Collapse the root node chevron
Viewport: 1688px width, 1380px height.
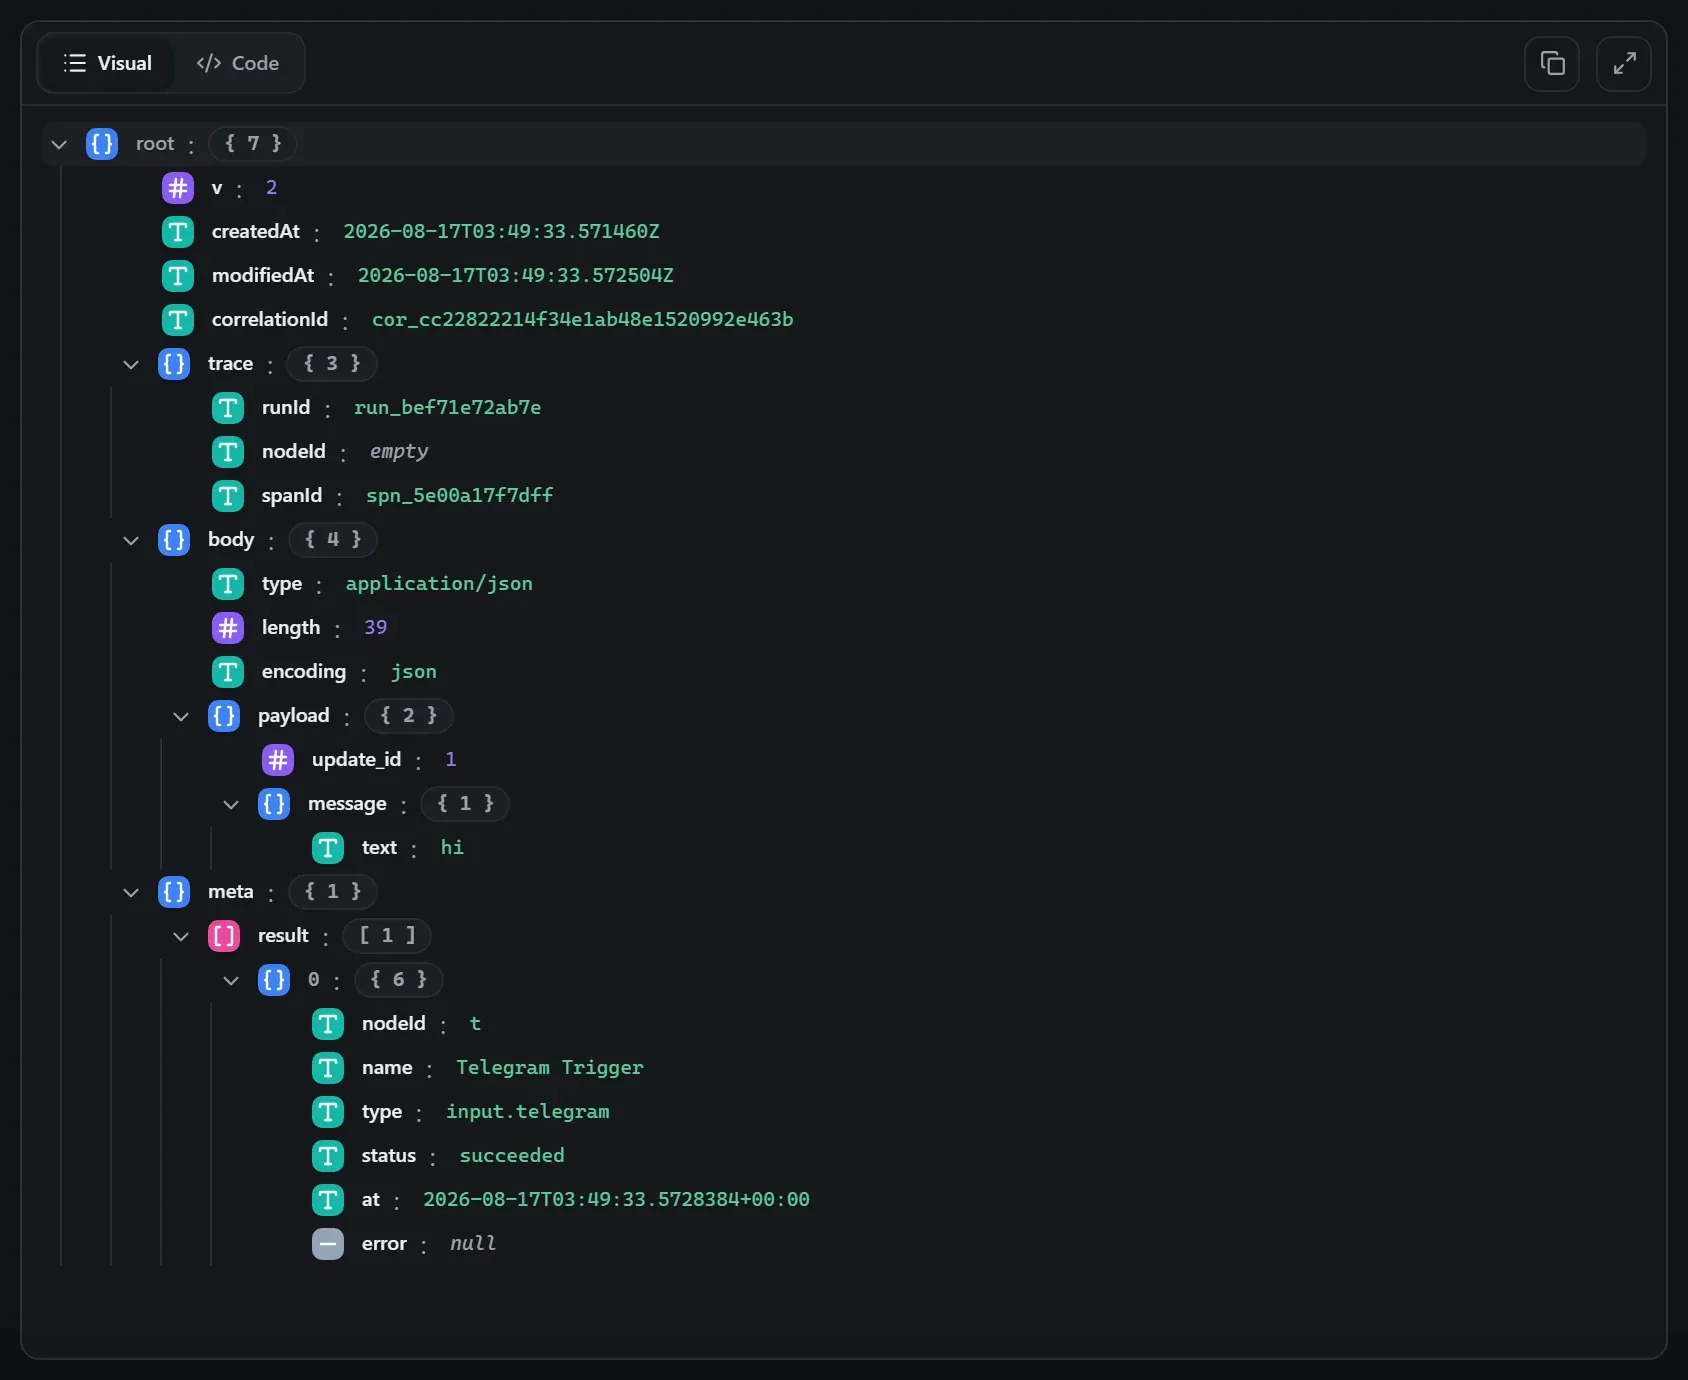(59, 144)
